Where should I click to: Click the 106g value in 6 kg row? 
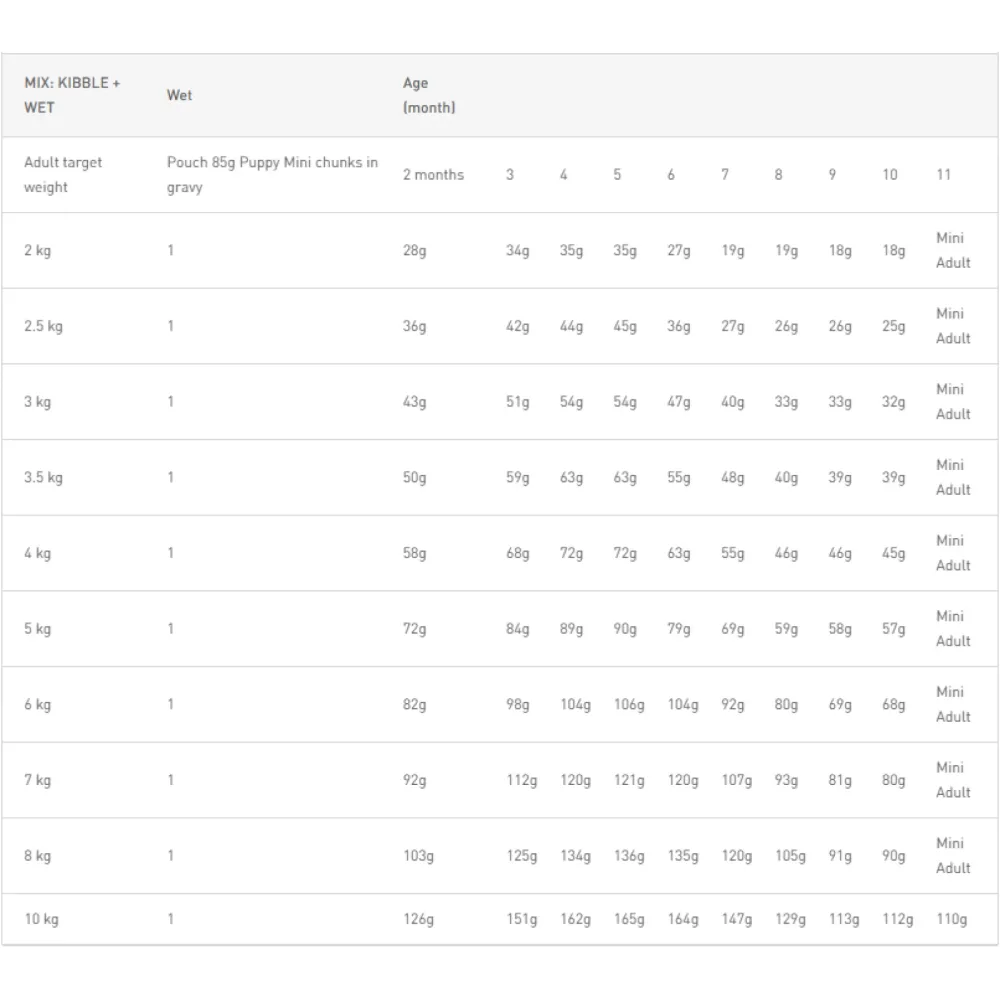(x=629, y=705)
